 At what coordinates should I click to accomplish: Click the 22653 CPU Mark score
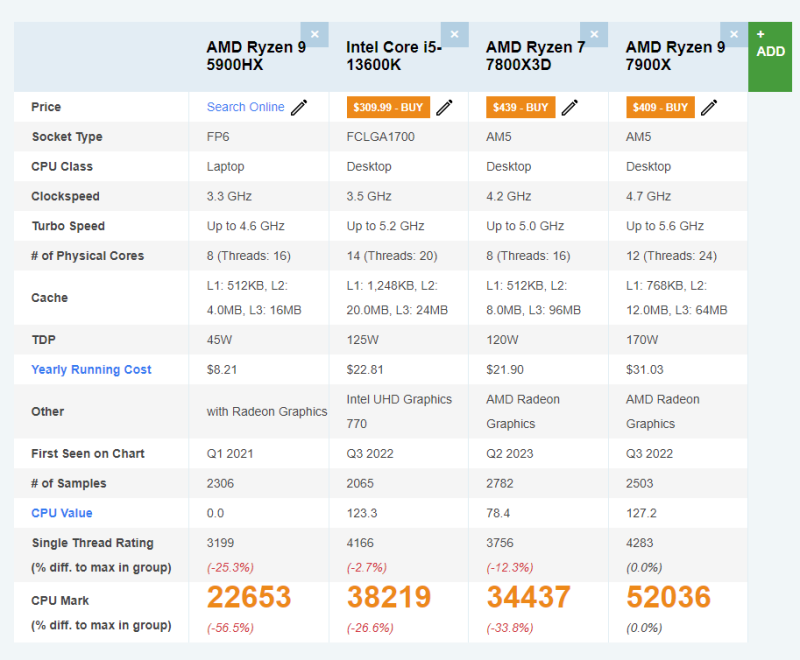click(x=249, y=596)
